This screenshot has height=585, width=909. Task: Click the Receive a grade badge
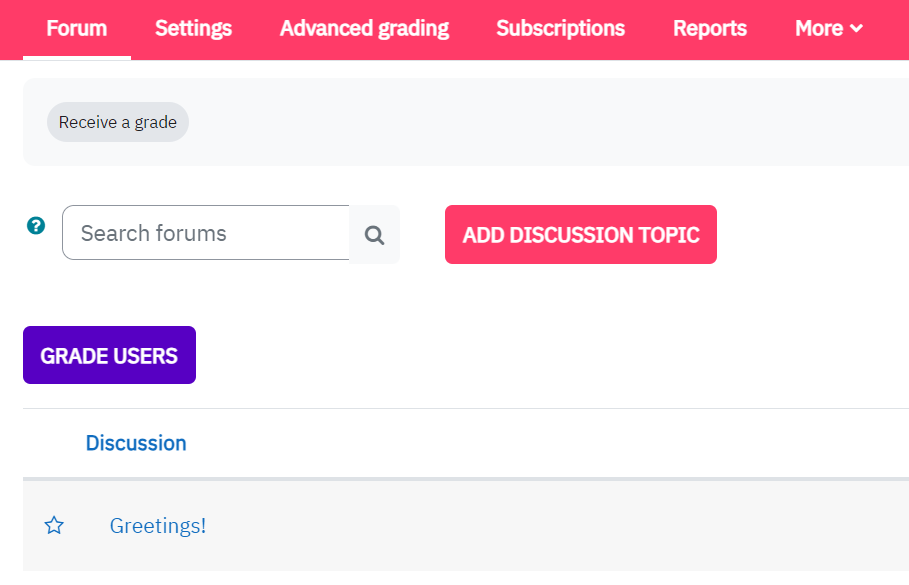click(x=118, y=122)
